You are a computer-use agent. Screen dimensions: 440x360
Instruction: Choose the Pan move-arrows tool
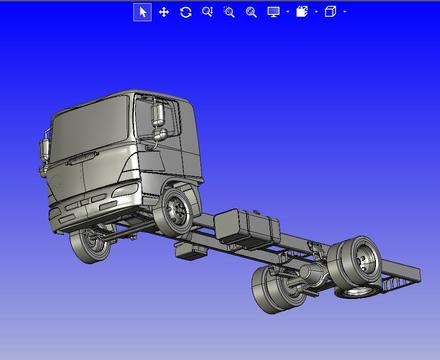[164, 12]
